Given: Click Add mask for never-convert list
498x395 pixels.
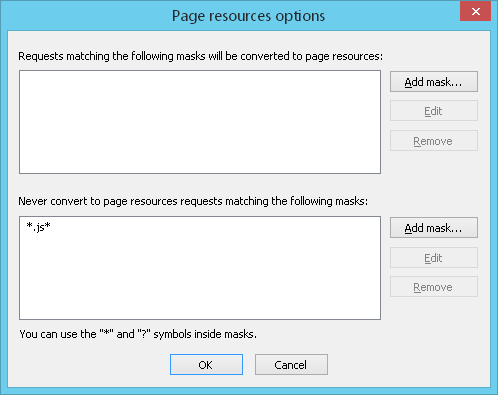Looking at the screenshot, I should tap(434, 228).
